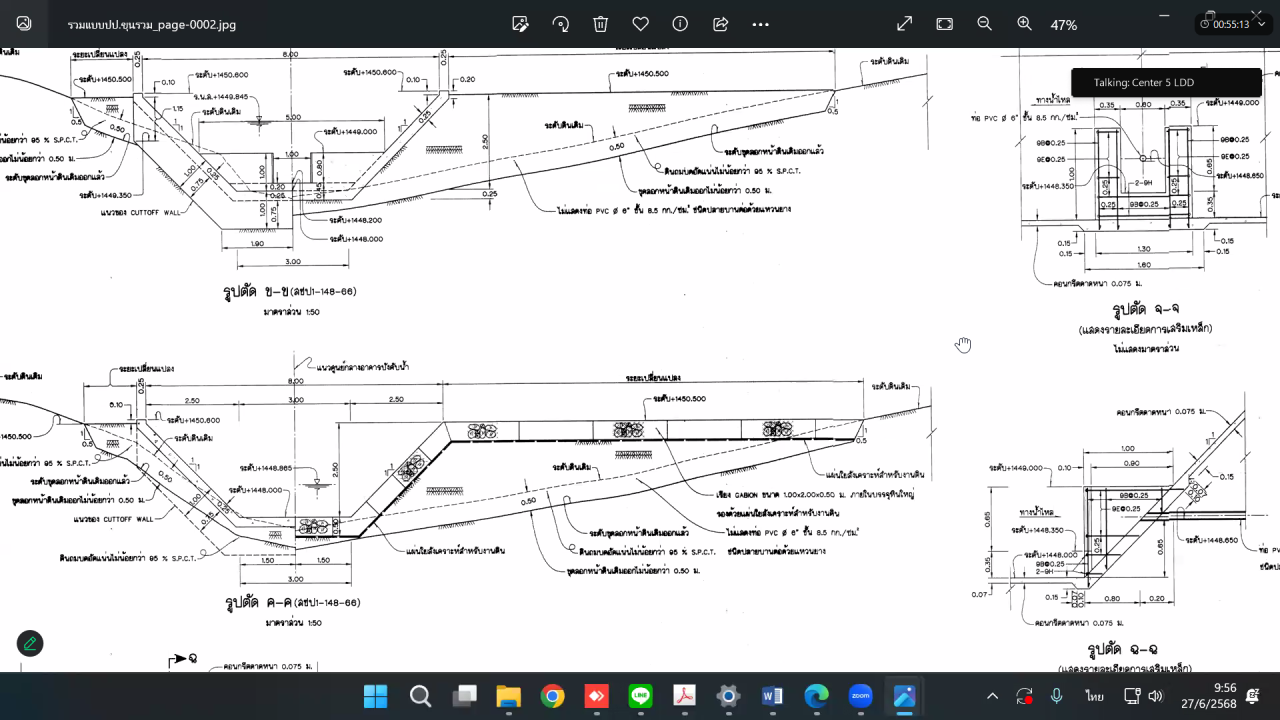Expand the Zoom meeting timer dropdown

[x=1261, y=24]
